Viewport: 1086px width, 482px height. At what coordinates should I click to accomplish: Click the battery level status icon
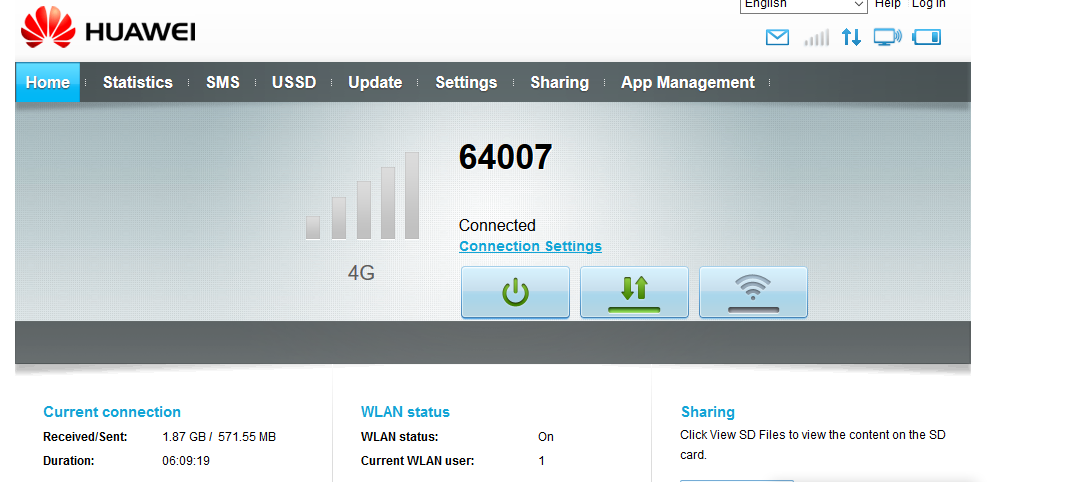pos(927,37)
